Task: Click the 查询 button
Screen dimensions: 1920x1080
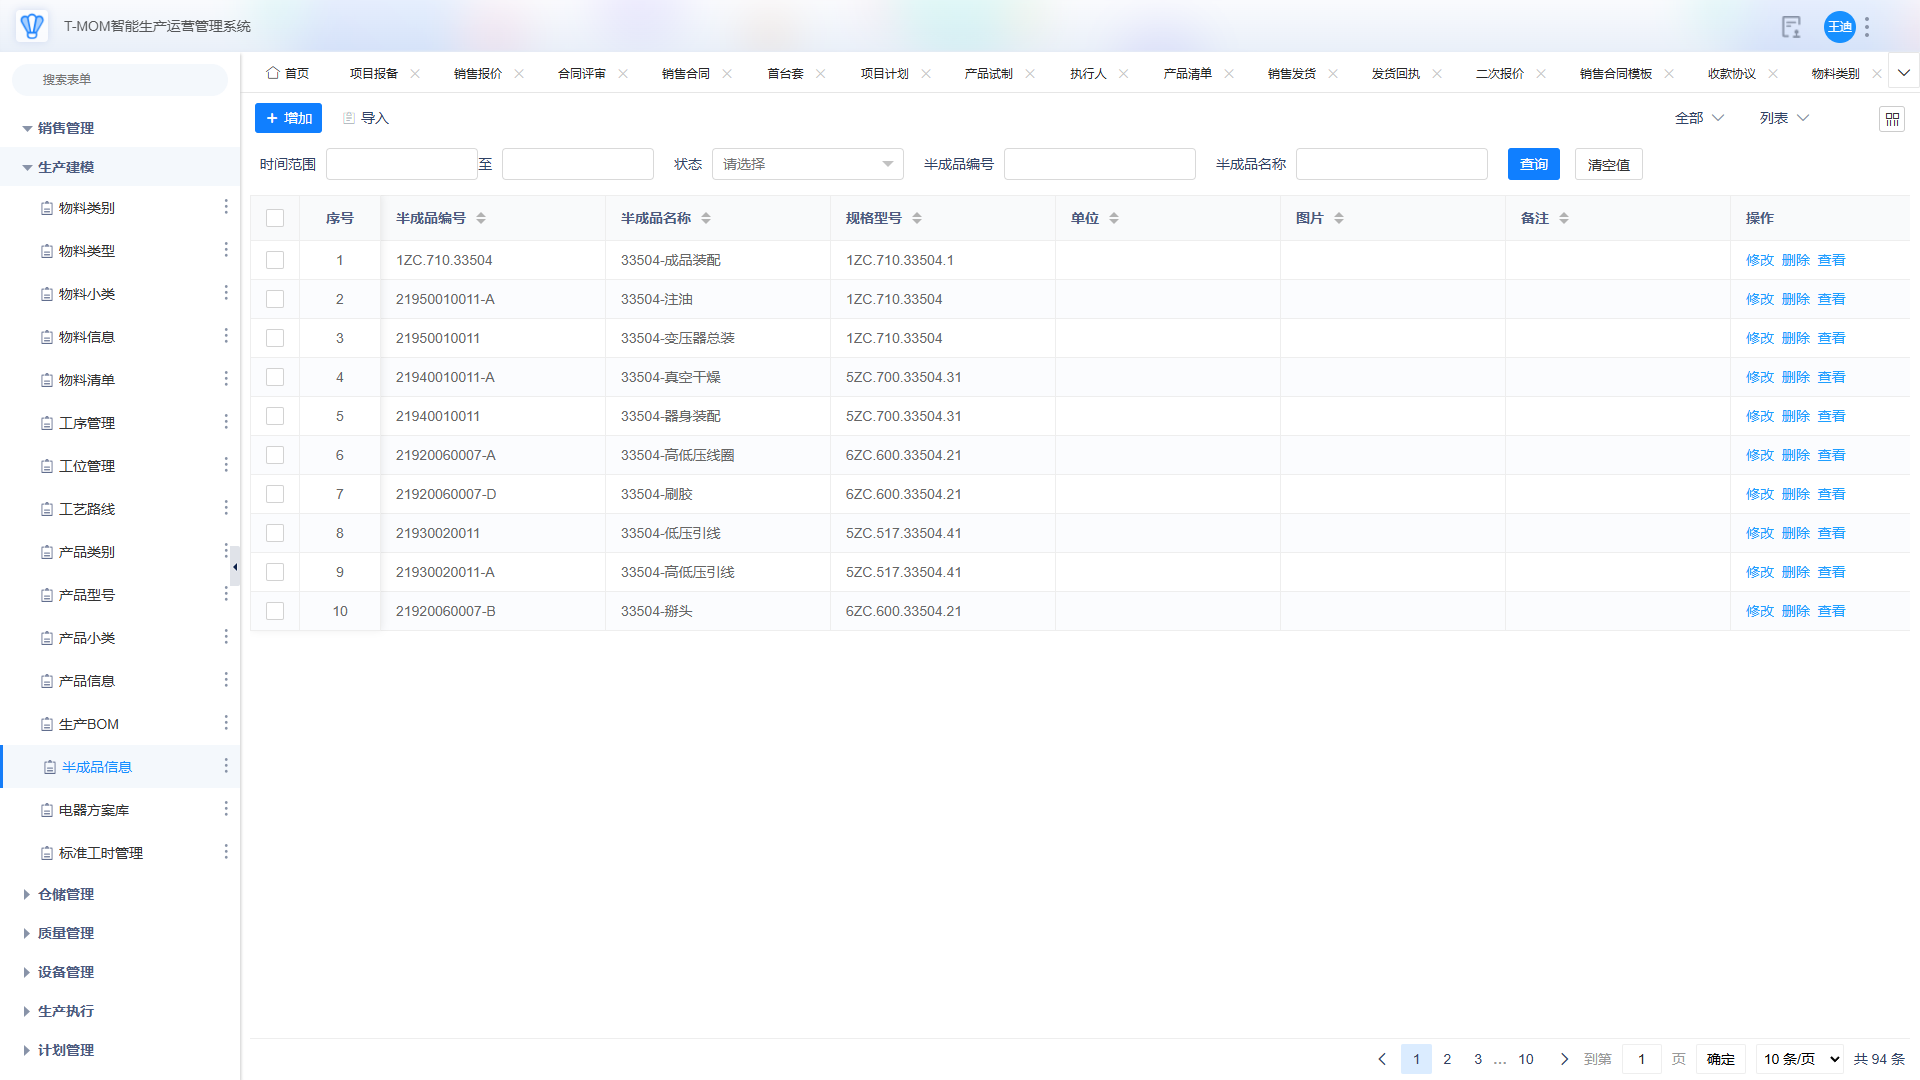Action: [x=1533, y=164]
